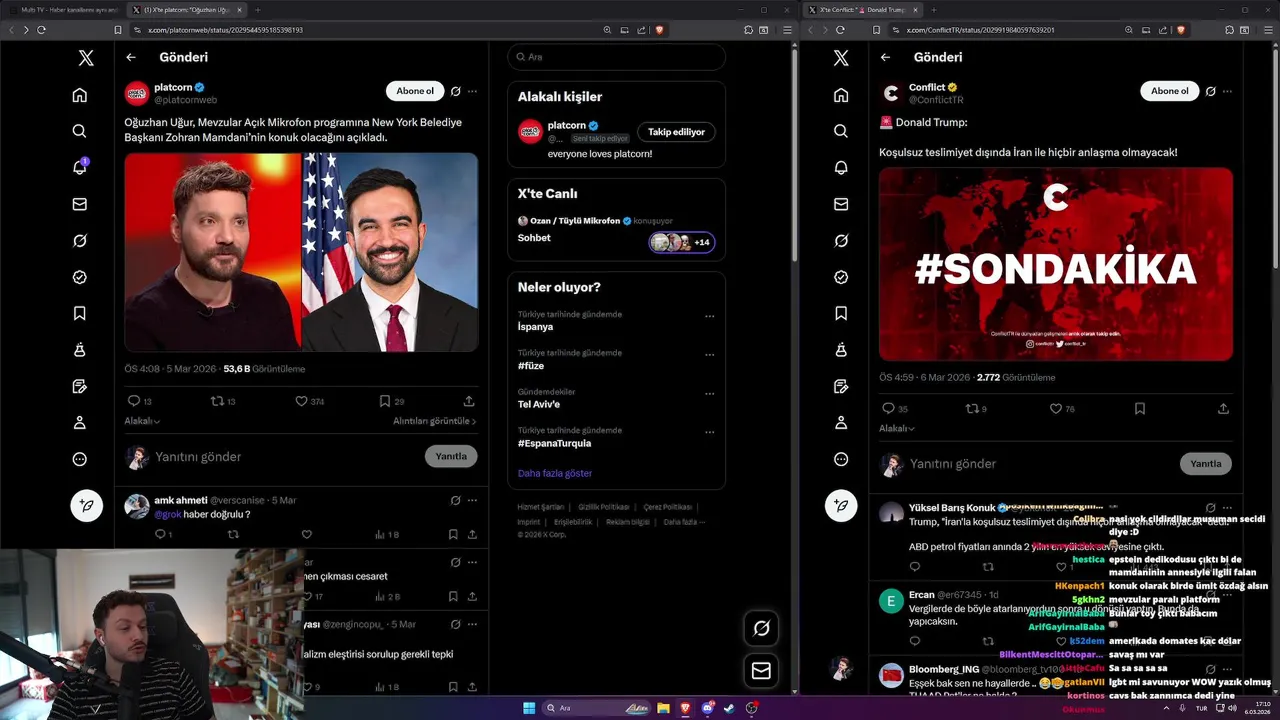Reply to platcorn post showing 13 replies
This screenshot has width=1280, height=720.
click(133, 401)
